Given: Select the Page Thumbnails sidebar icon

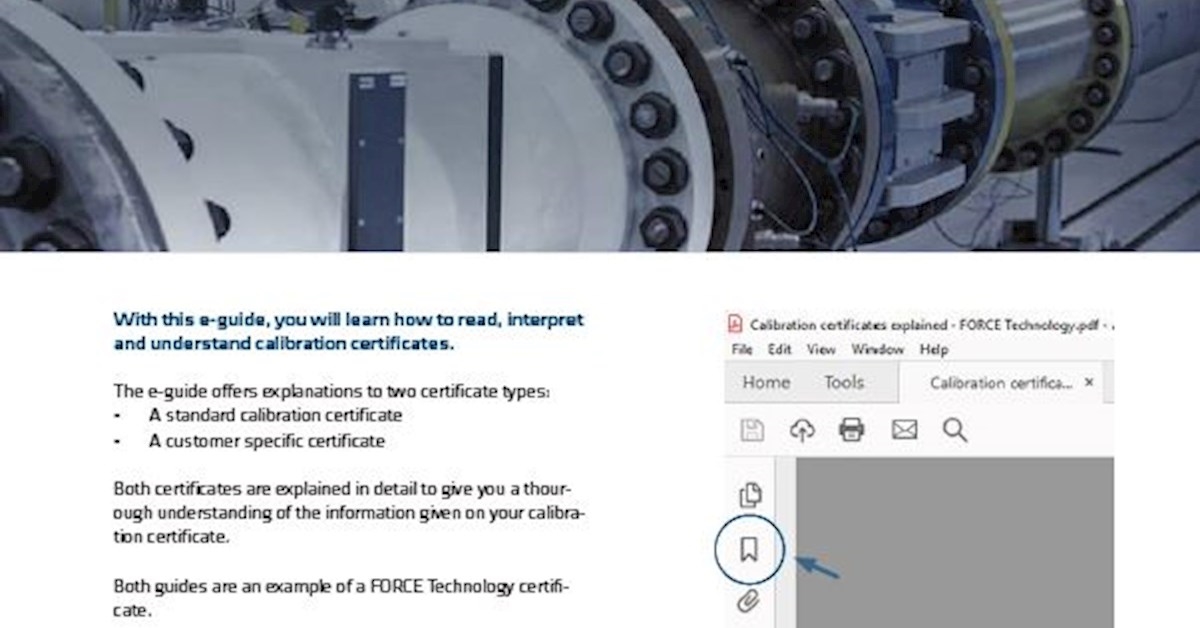Looking at the screenshot, I should tap(750, 494).
